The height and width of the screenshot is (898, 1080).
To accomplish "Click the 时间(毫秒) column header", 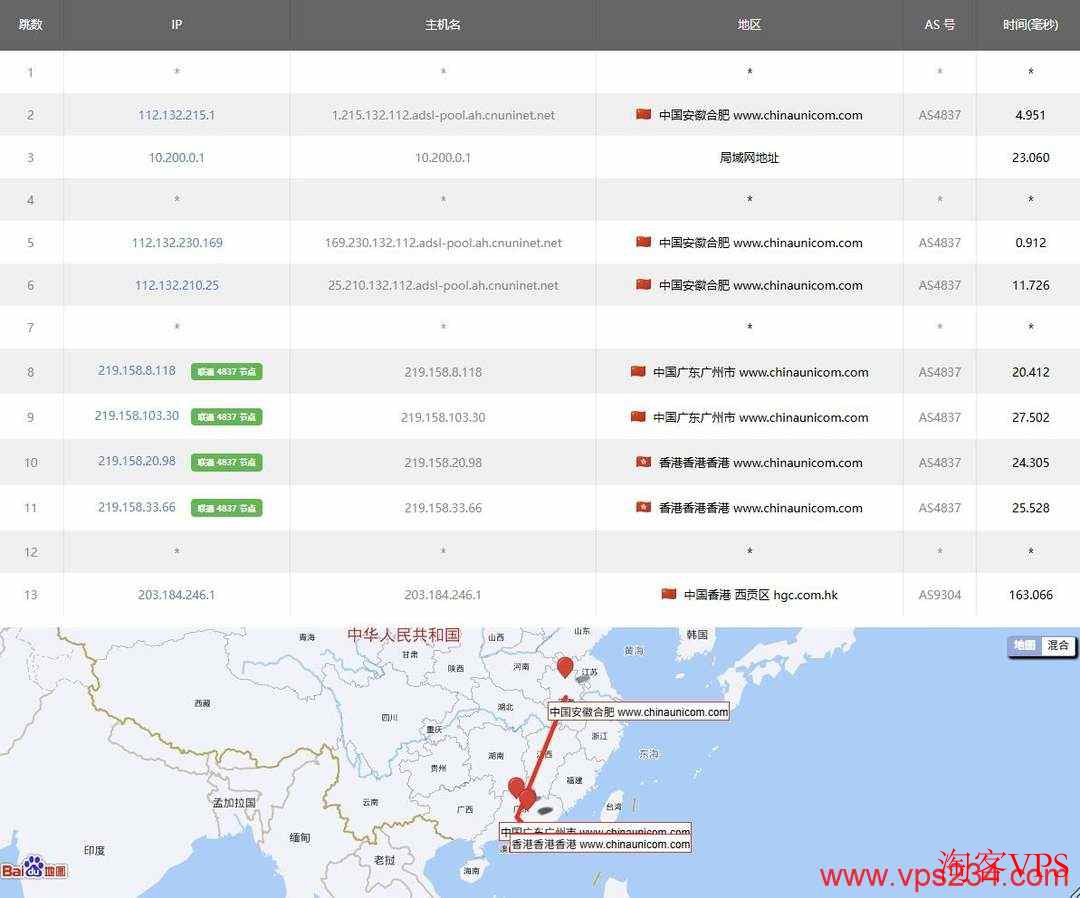I will [1030, 25].
